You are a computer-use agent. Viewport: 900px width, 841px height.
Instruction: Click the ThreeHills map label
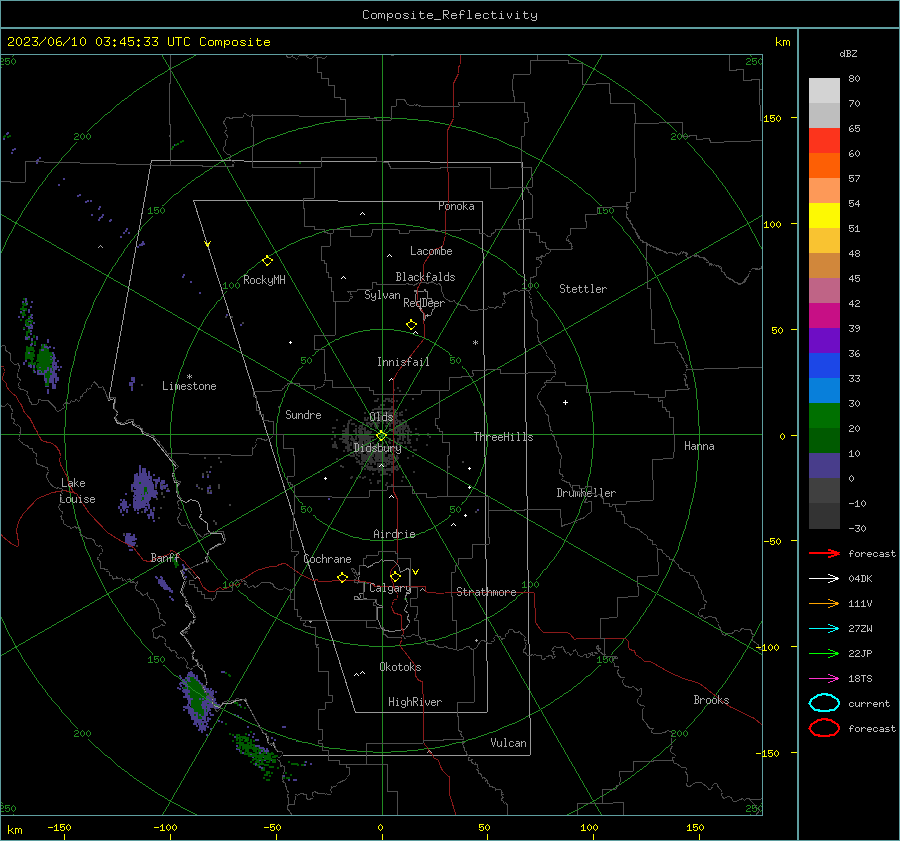point(503,437)
